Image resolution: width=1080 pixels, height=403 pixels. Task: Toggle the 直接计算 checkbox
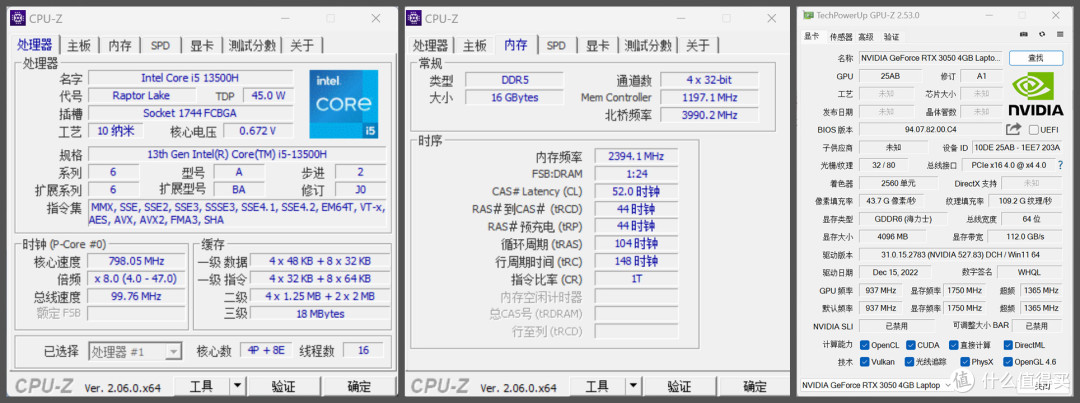tap(953, 345)
